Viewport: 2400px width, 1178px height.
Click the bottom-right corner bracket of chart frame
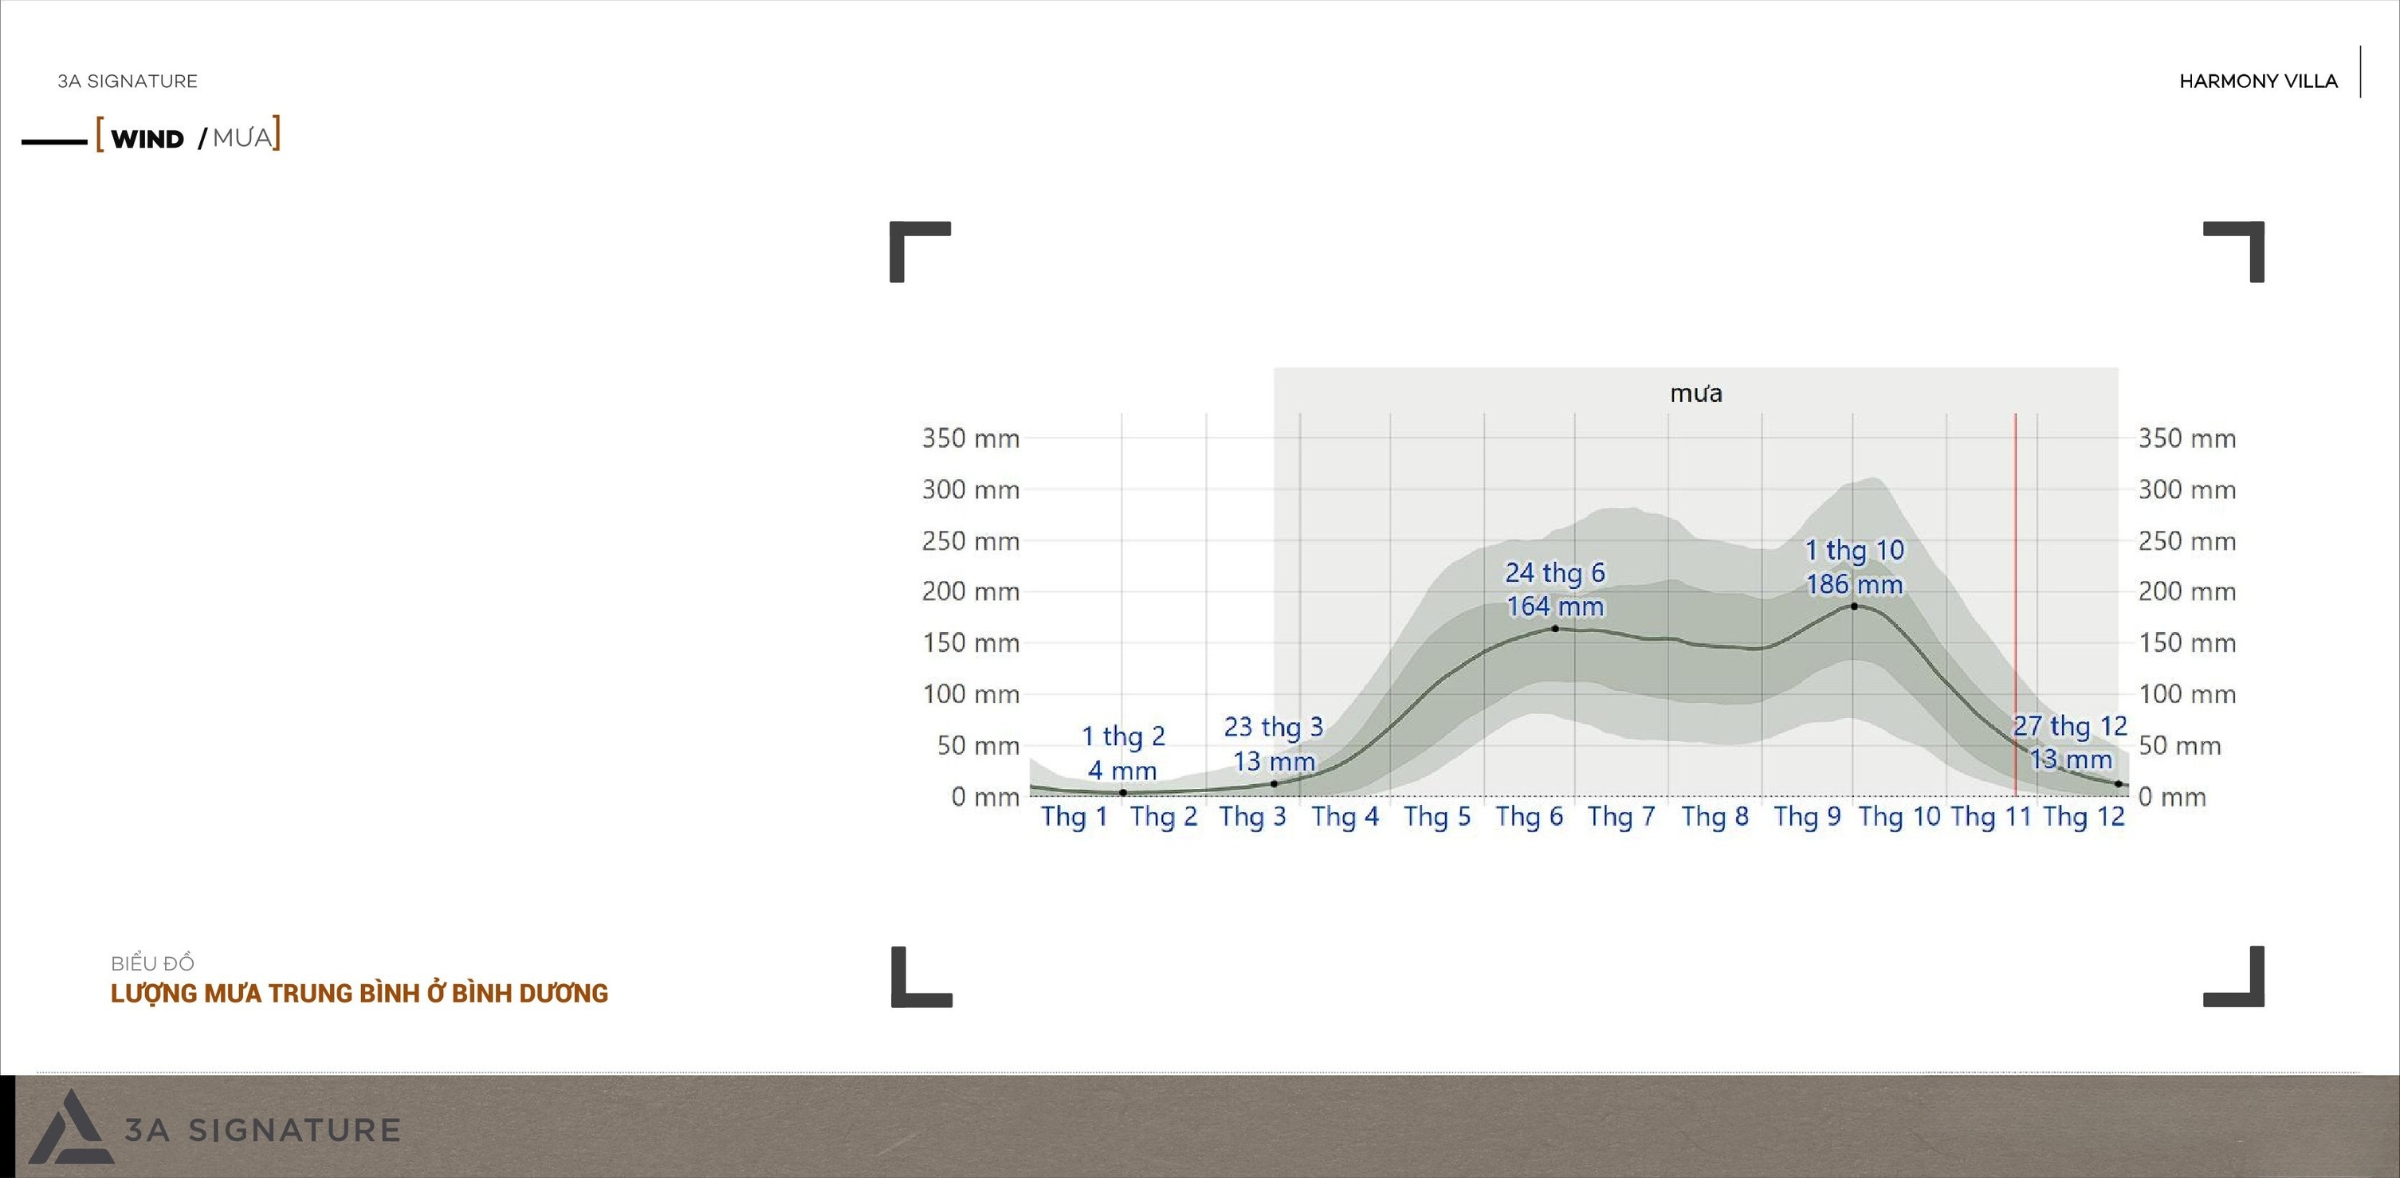pyautogui.click(x=2234, y=976)
